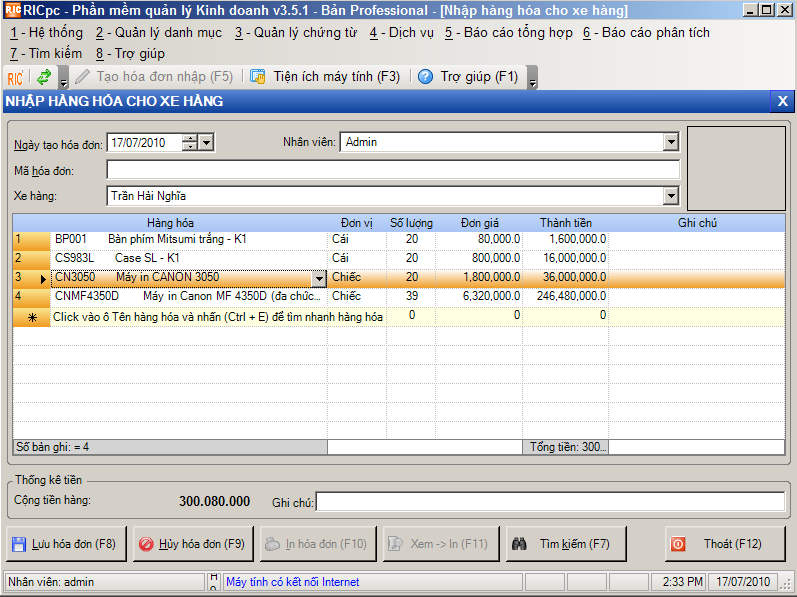
Task: Select row header number 1
Action: coord(32,240)
